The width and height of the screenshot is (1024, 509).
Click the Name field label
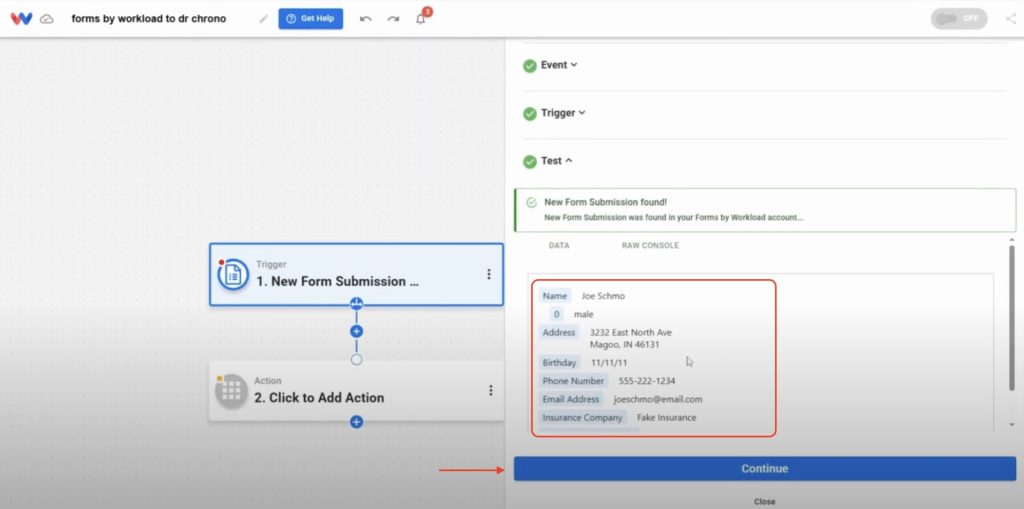tap(555, 296)
